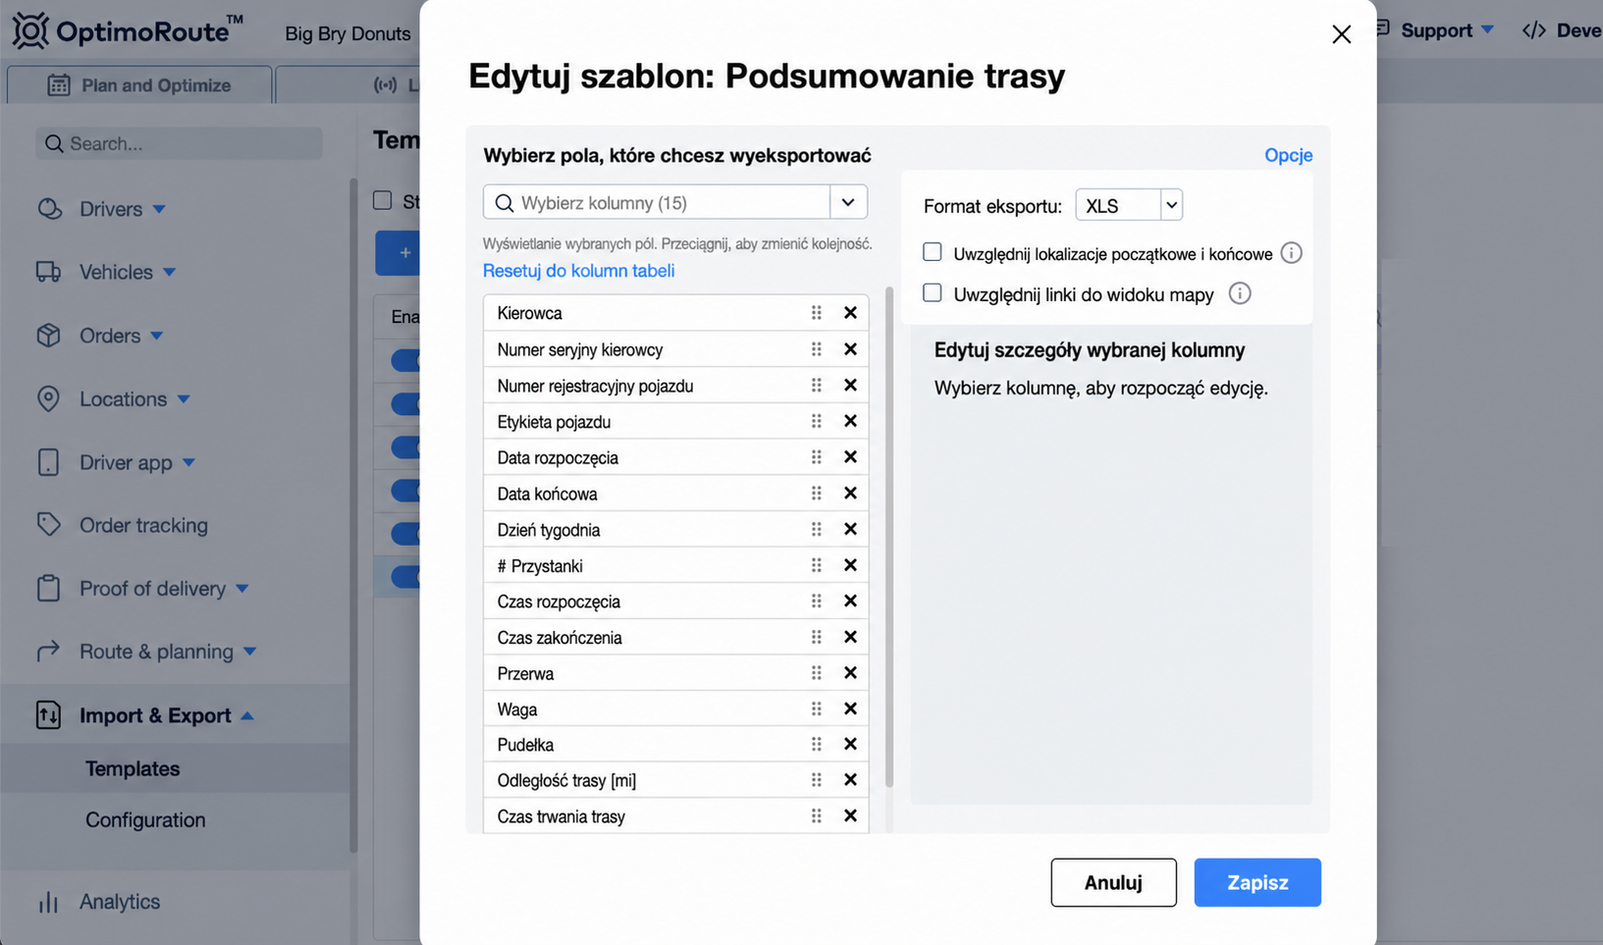Remove the Kierowca column with its X icon

click(850, 313)
